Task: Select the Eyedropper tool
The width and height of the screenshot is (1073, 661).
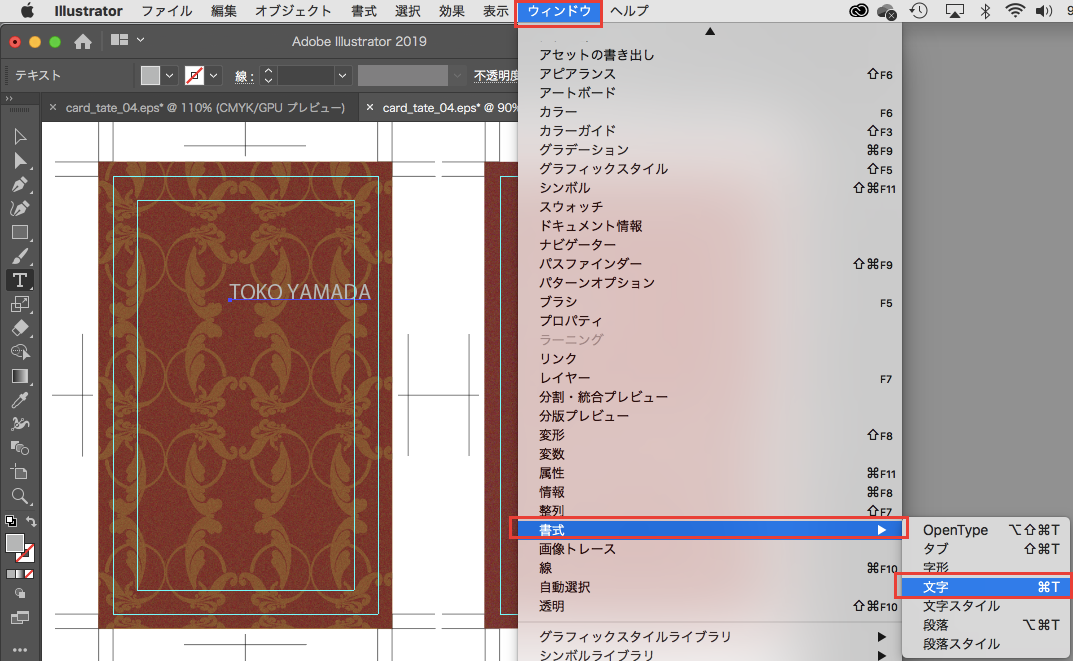Action: click(x=20, y=400)
